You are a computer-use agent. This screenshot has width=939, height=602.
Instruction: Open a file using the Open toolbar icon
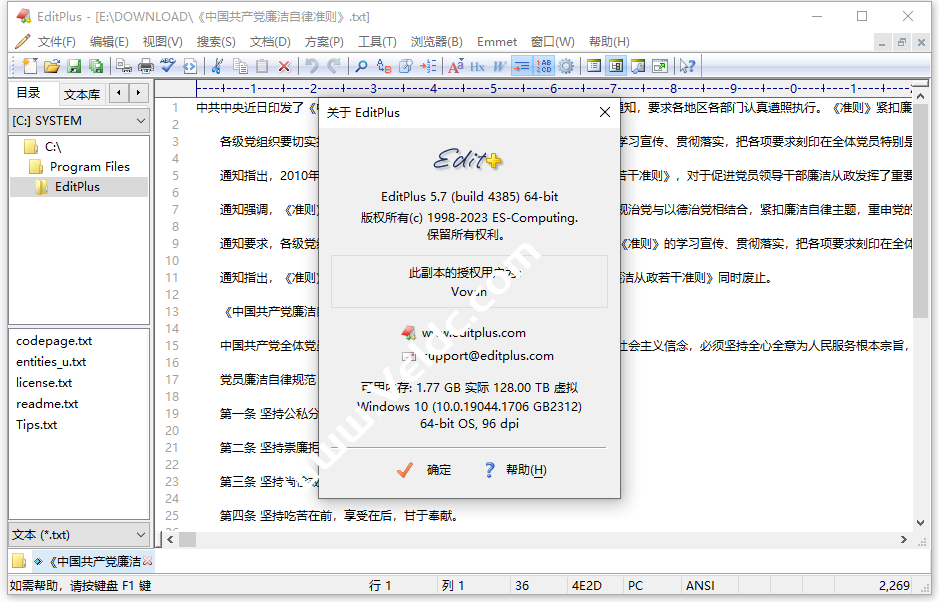53,66
